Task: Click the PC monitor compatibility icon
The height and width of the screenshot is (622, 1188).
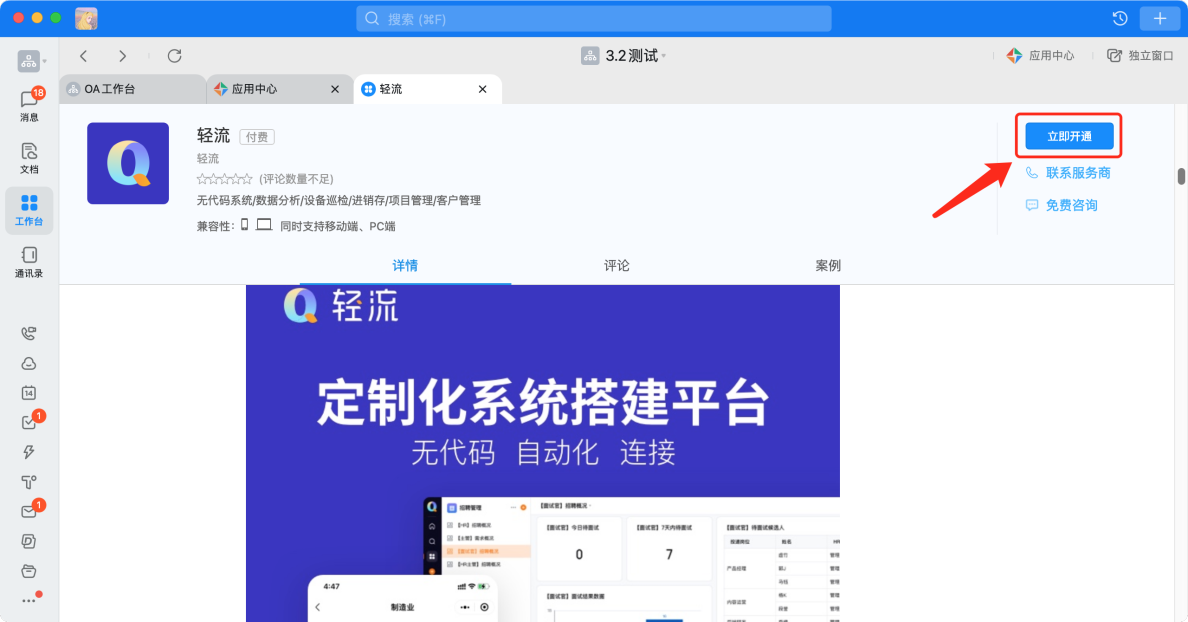Action: pyautogui.click(x=264, y=225)
